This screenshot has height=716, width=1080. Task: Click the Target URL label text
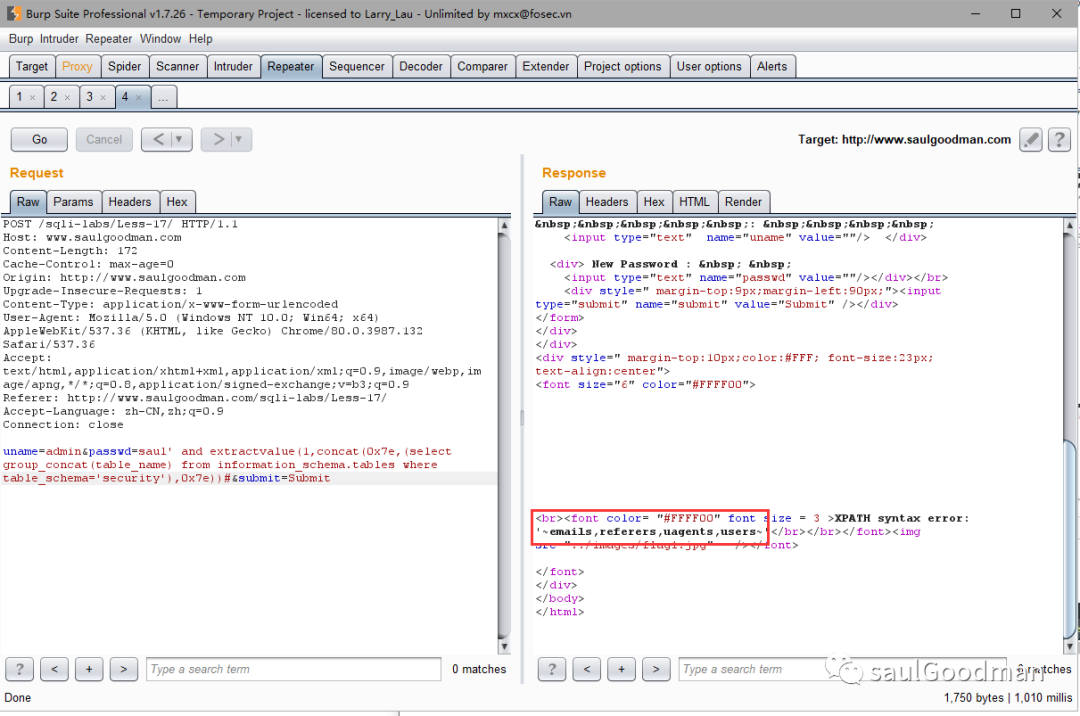(x=904, y=140)
